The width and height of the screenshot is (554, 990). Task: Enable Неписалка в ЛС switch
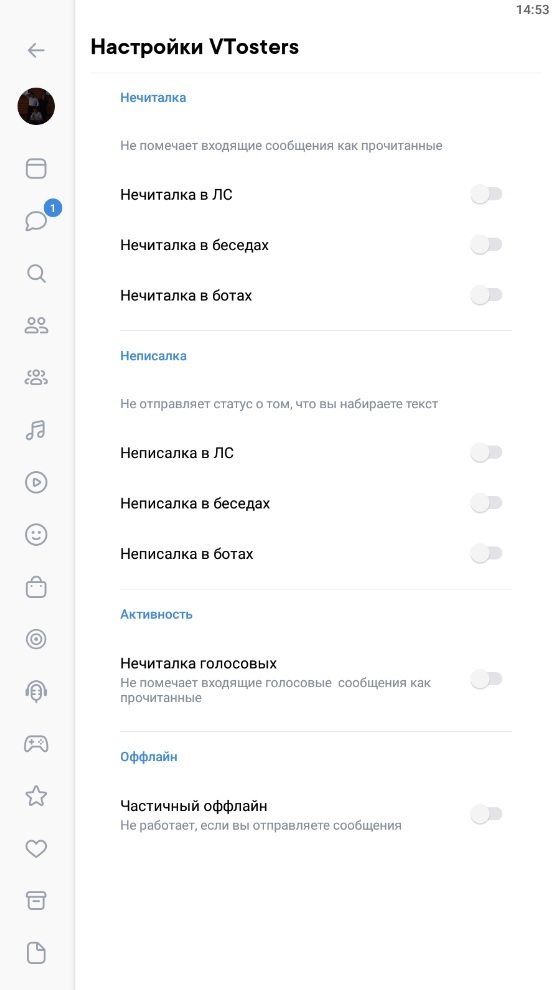tap(486, 453)
